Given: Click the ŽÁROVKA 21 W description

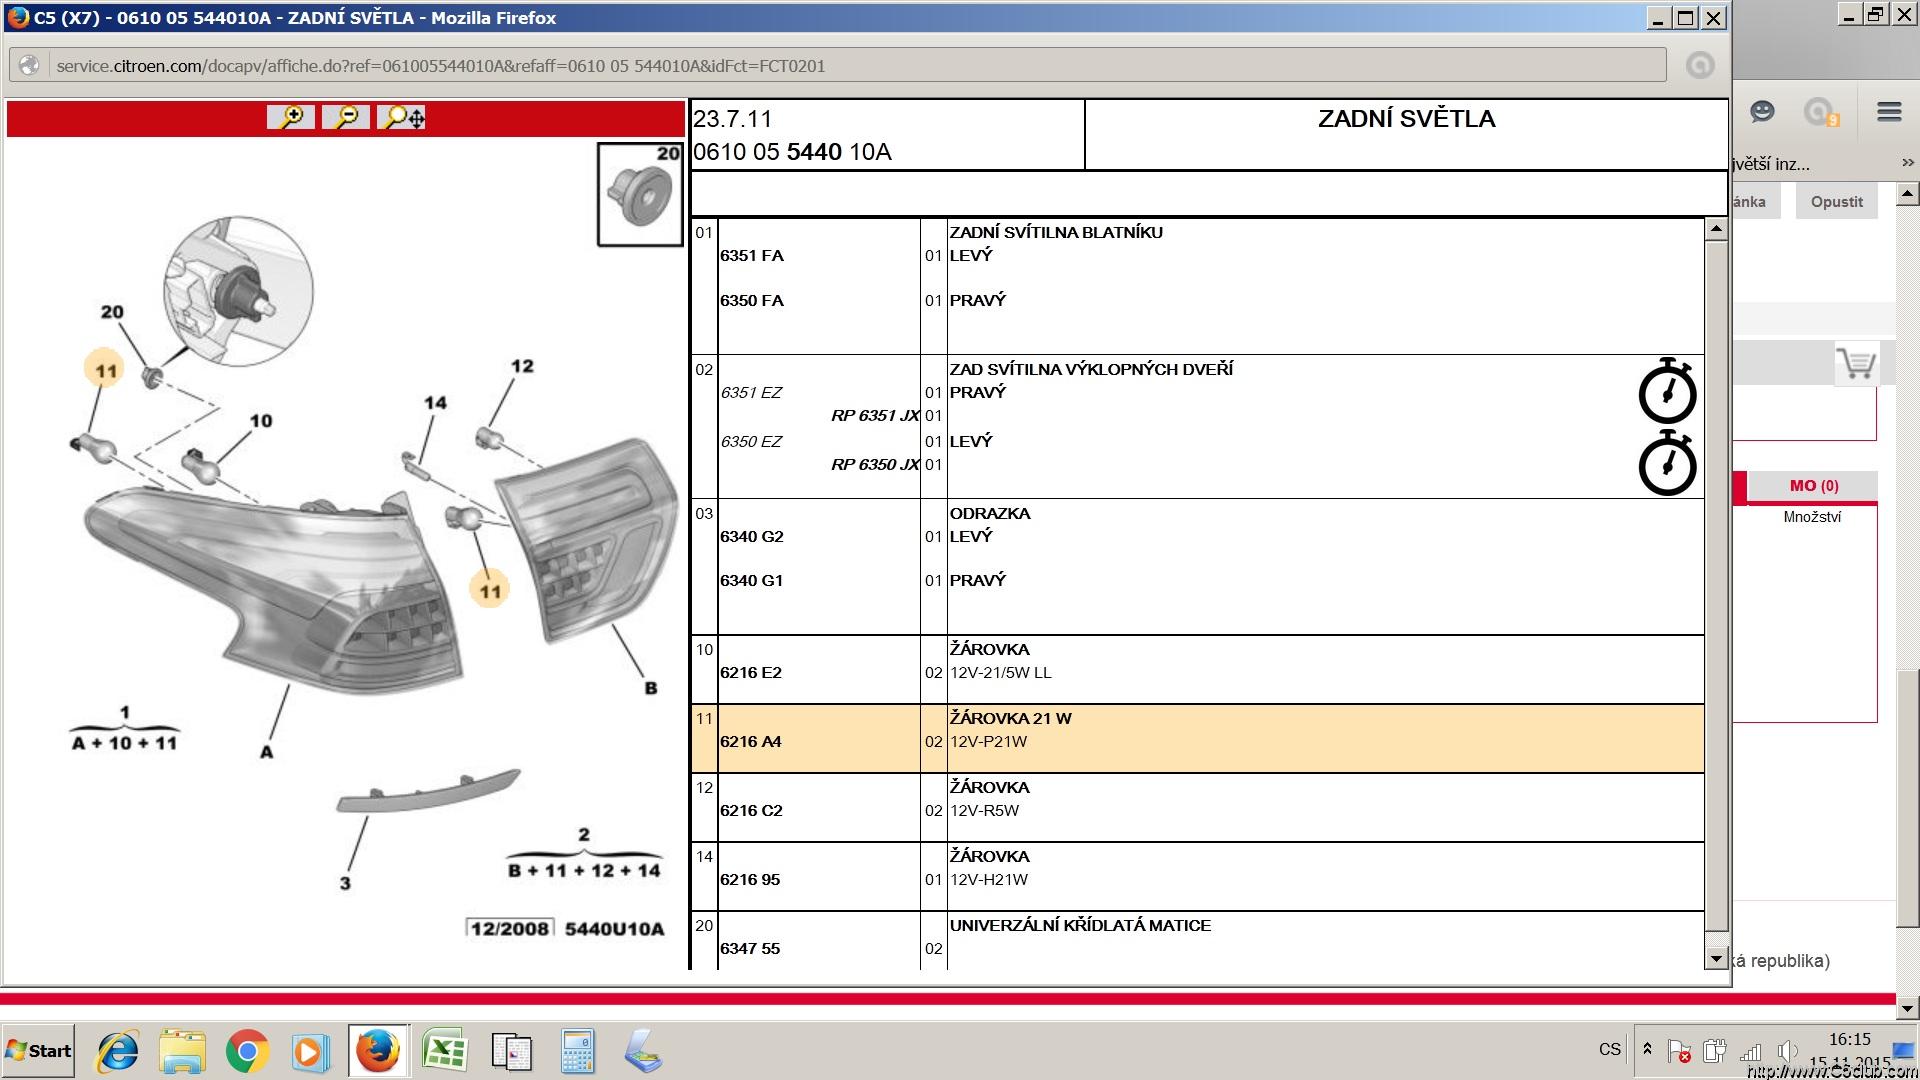Looking at the screenshot, I should click(x=1010, y=718).
